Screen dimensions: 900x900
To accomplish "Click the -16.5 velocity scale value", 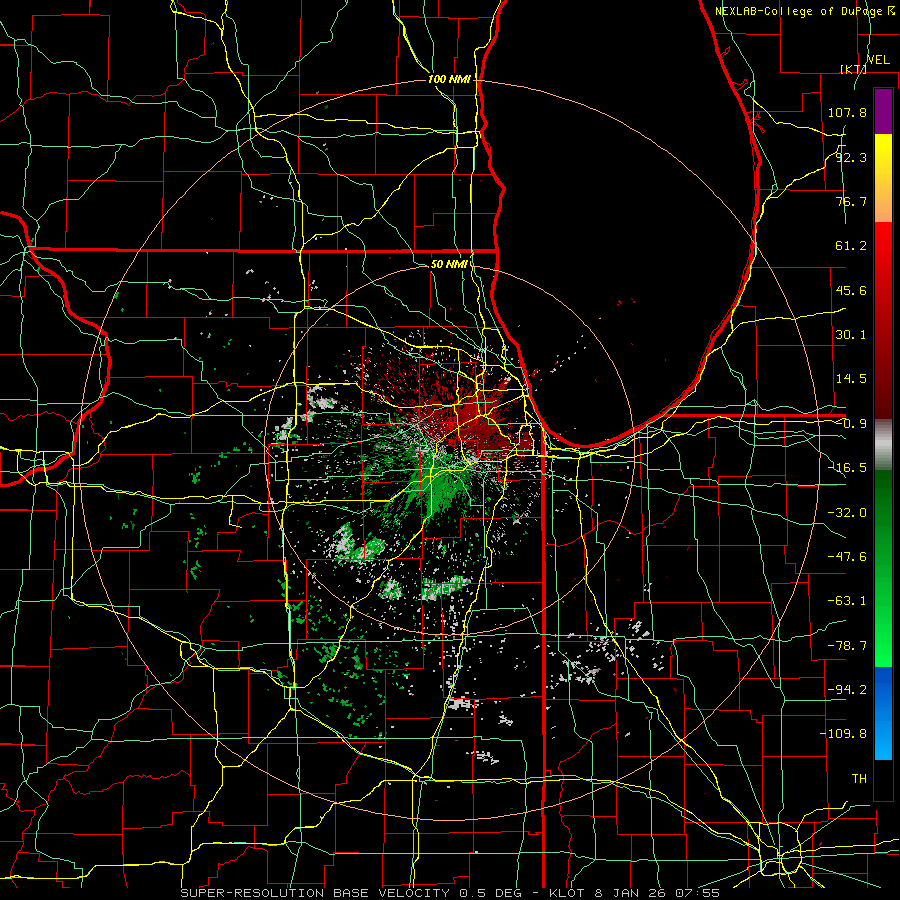I will click(x=847, y=468).
